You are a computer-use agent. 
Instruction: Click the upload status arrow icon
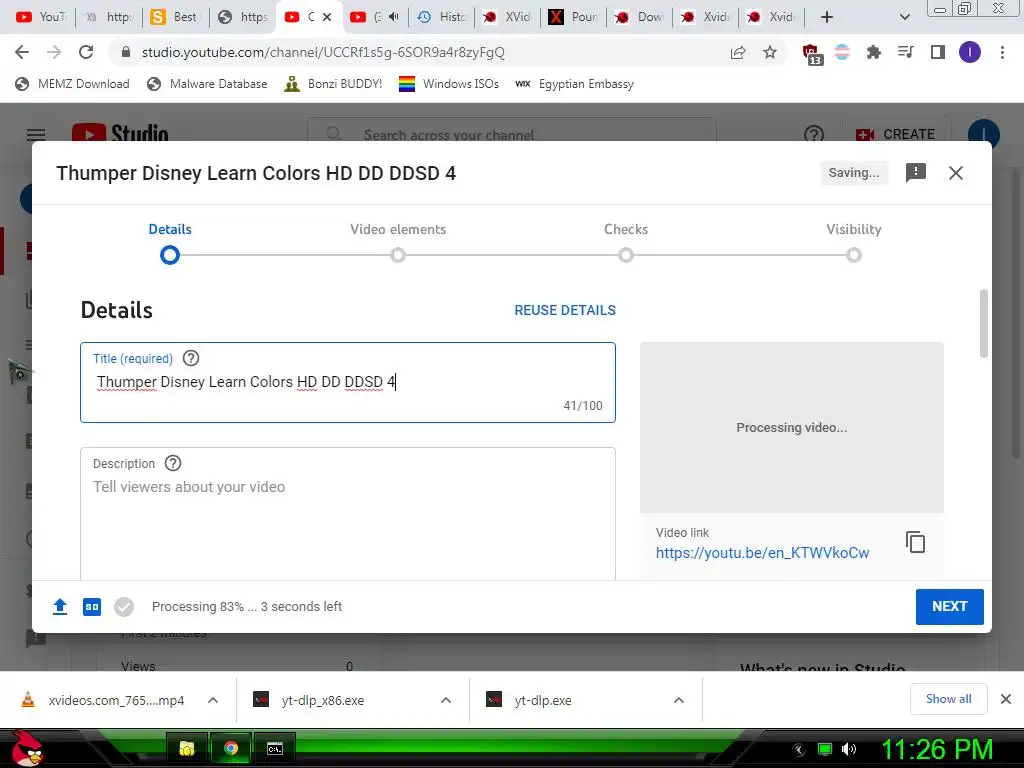click(x=60, y=607)
